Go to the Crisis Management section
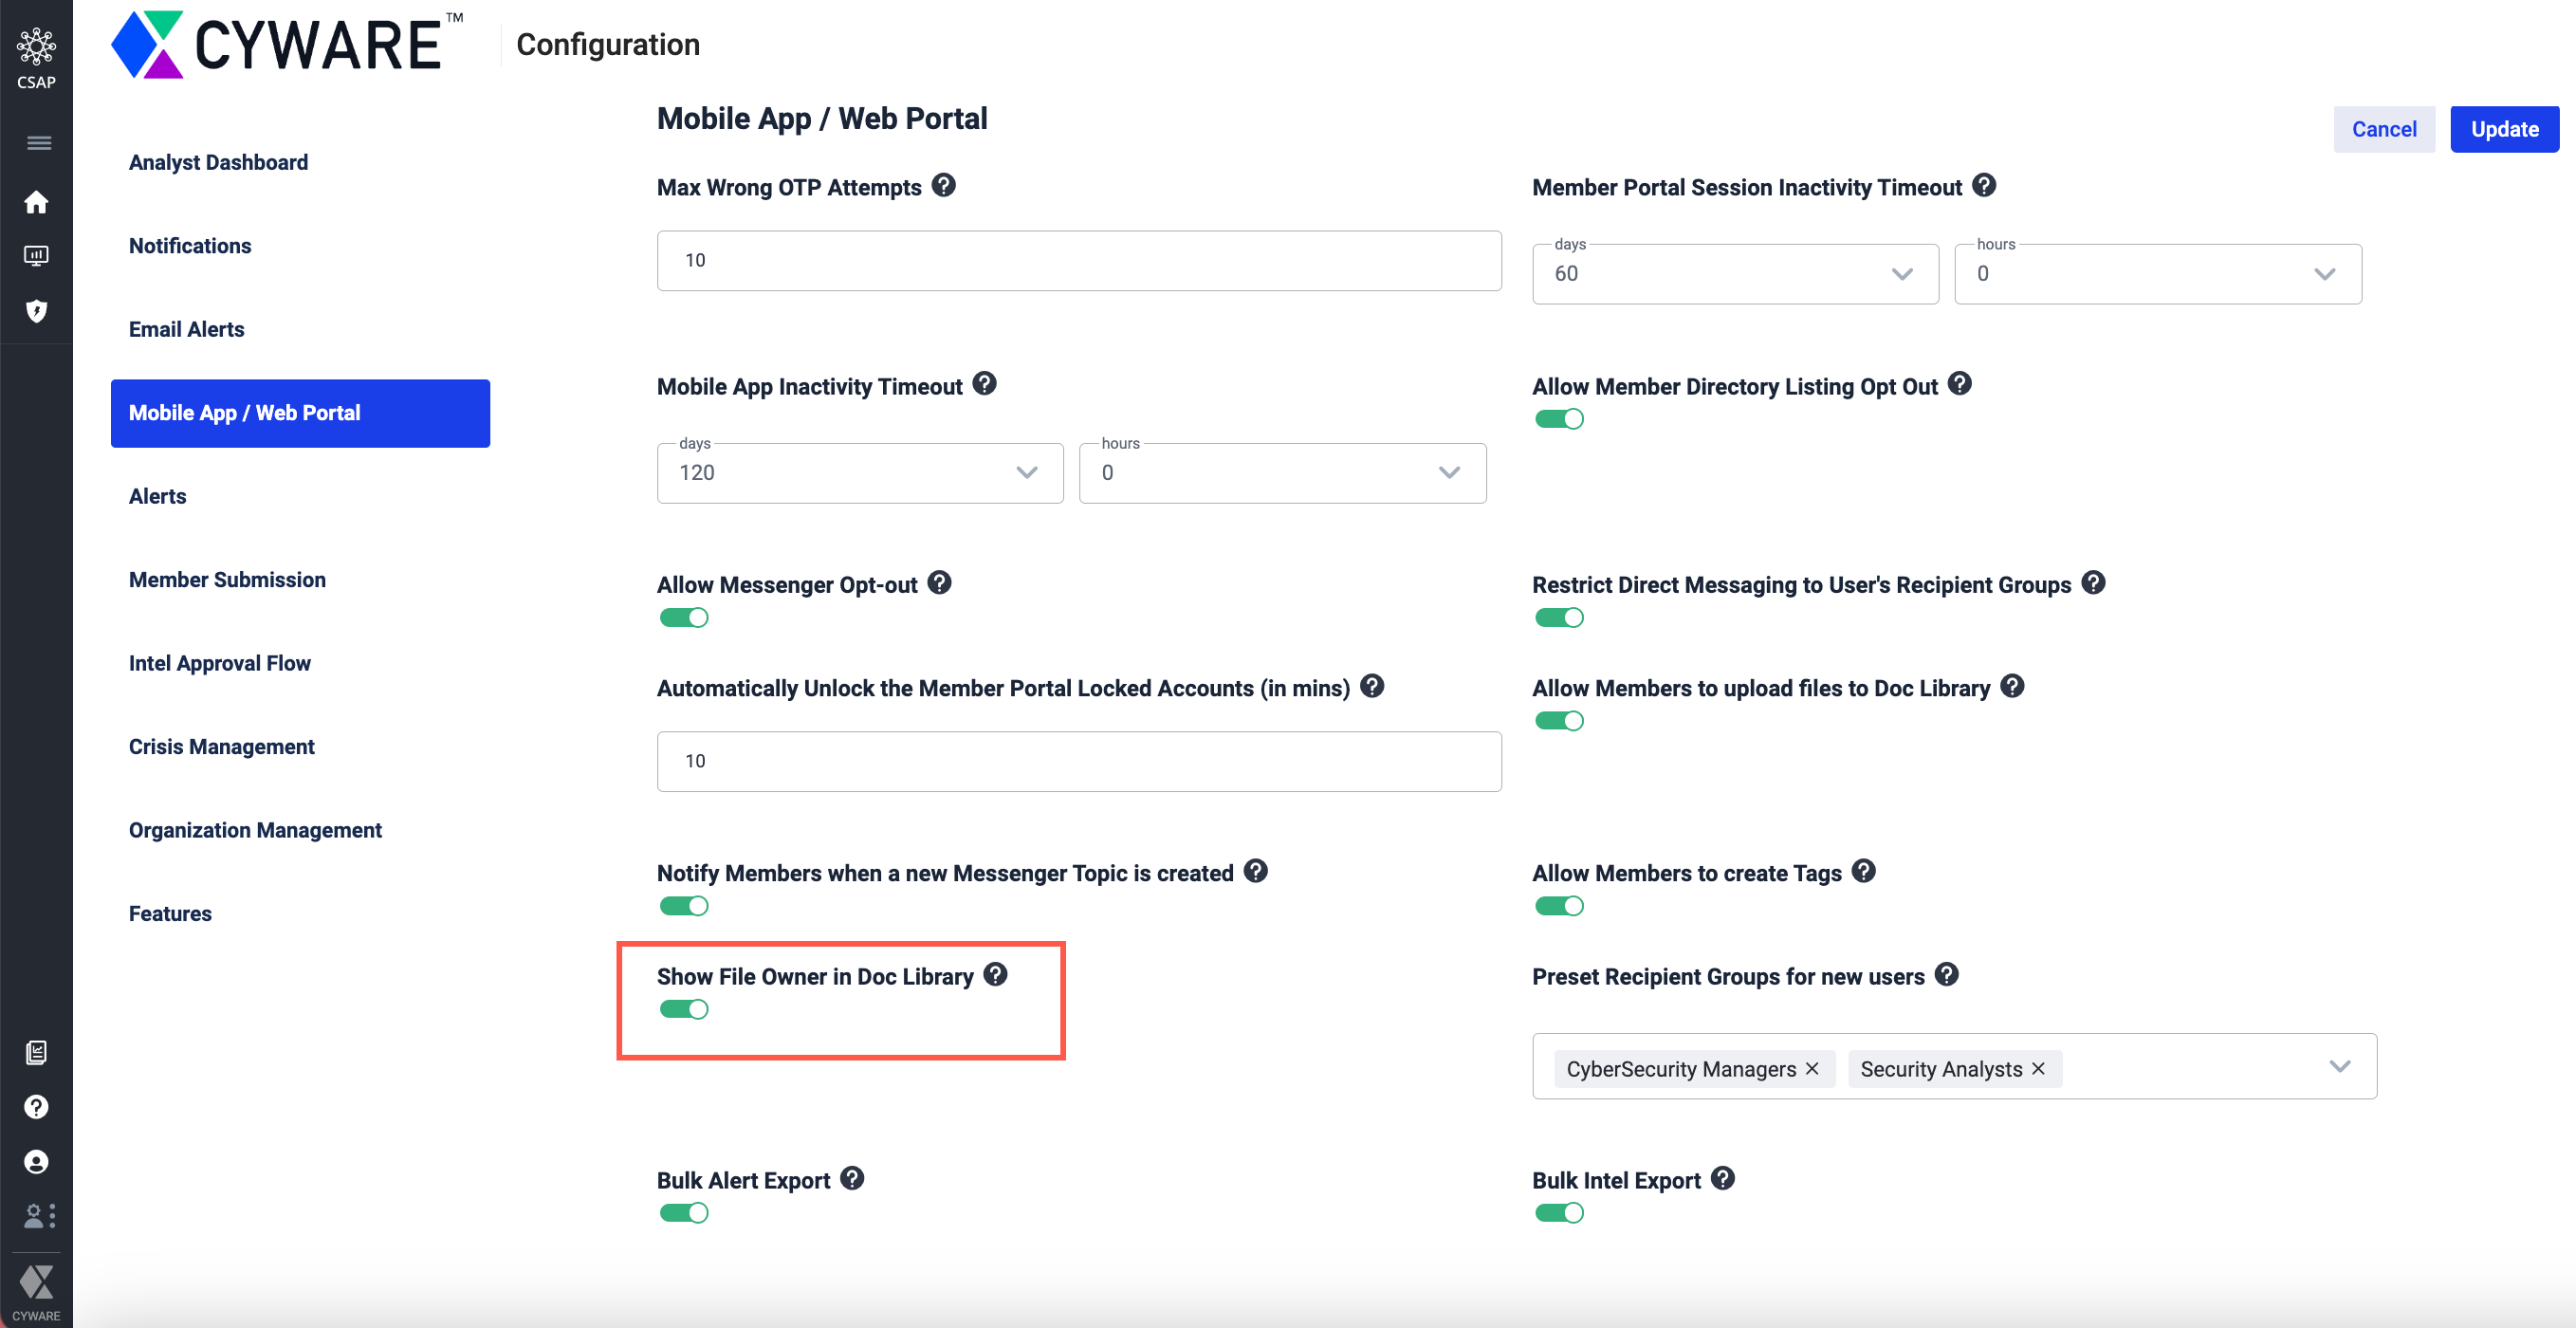Viewport: 2576px width, 1328px height. [221, 747]
